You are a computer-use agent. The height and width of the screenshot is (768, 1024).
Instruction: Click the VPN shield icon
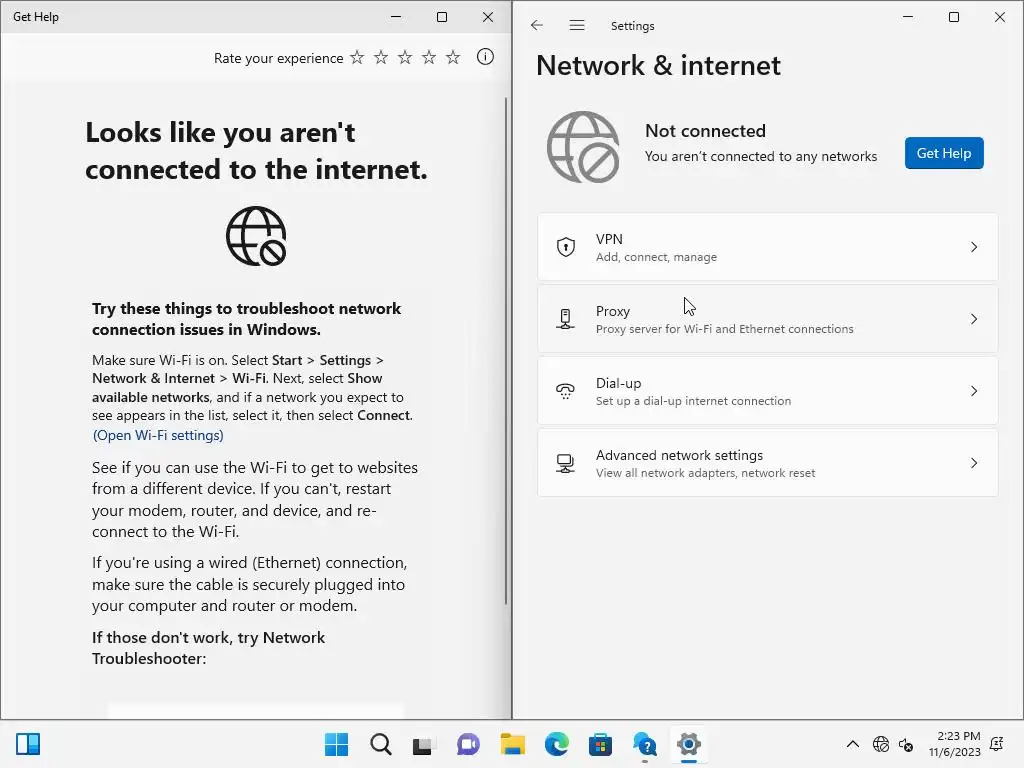point(566,247)
